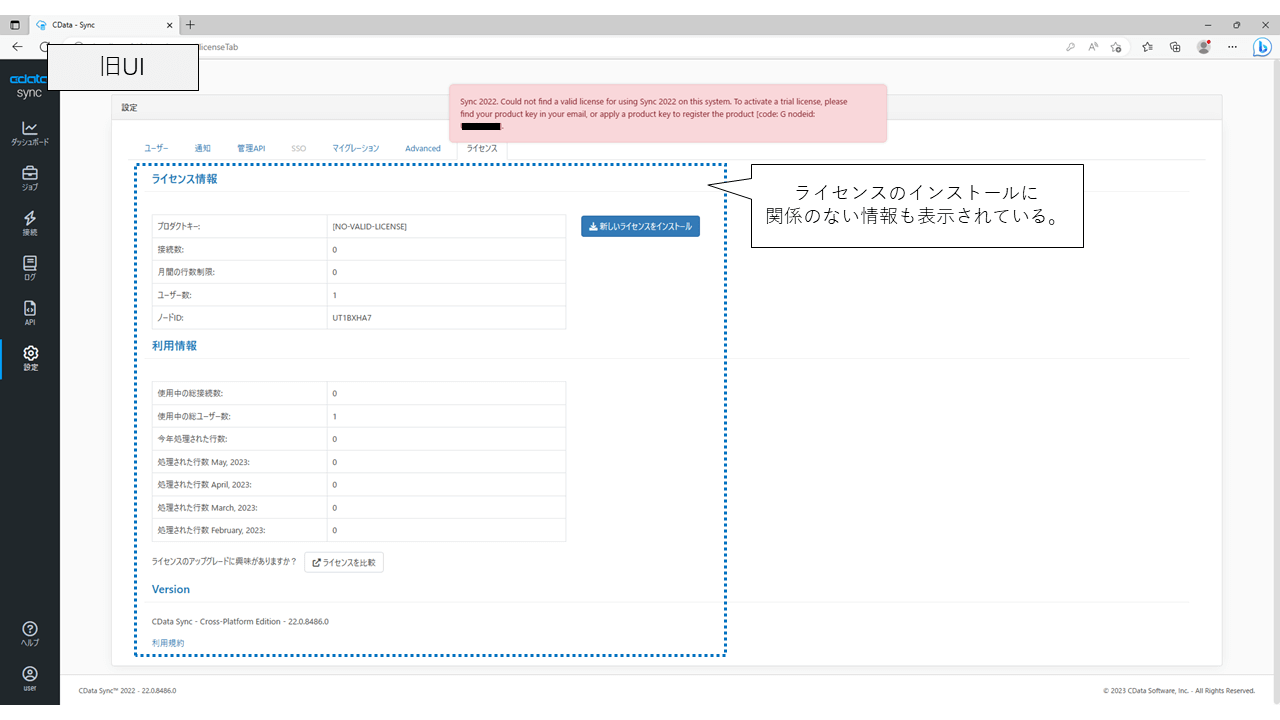Click the 利用情報 heading
This screenshot has width=1280, height=720.
(174, 346)
